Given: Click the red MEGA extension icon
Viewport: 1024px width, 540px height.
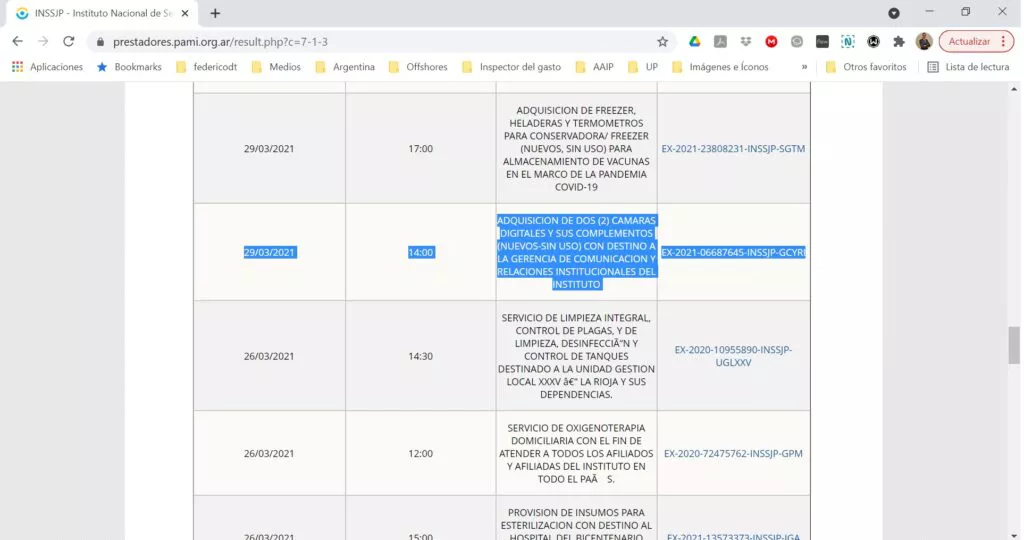Looking at the screenshot, I should click(x=771, y=41).
